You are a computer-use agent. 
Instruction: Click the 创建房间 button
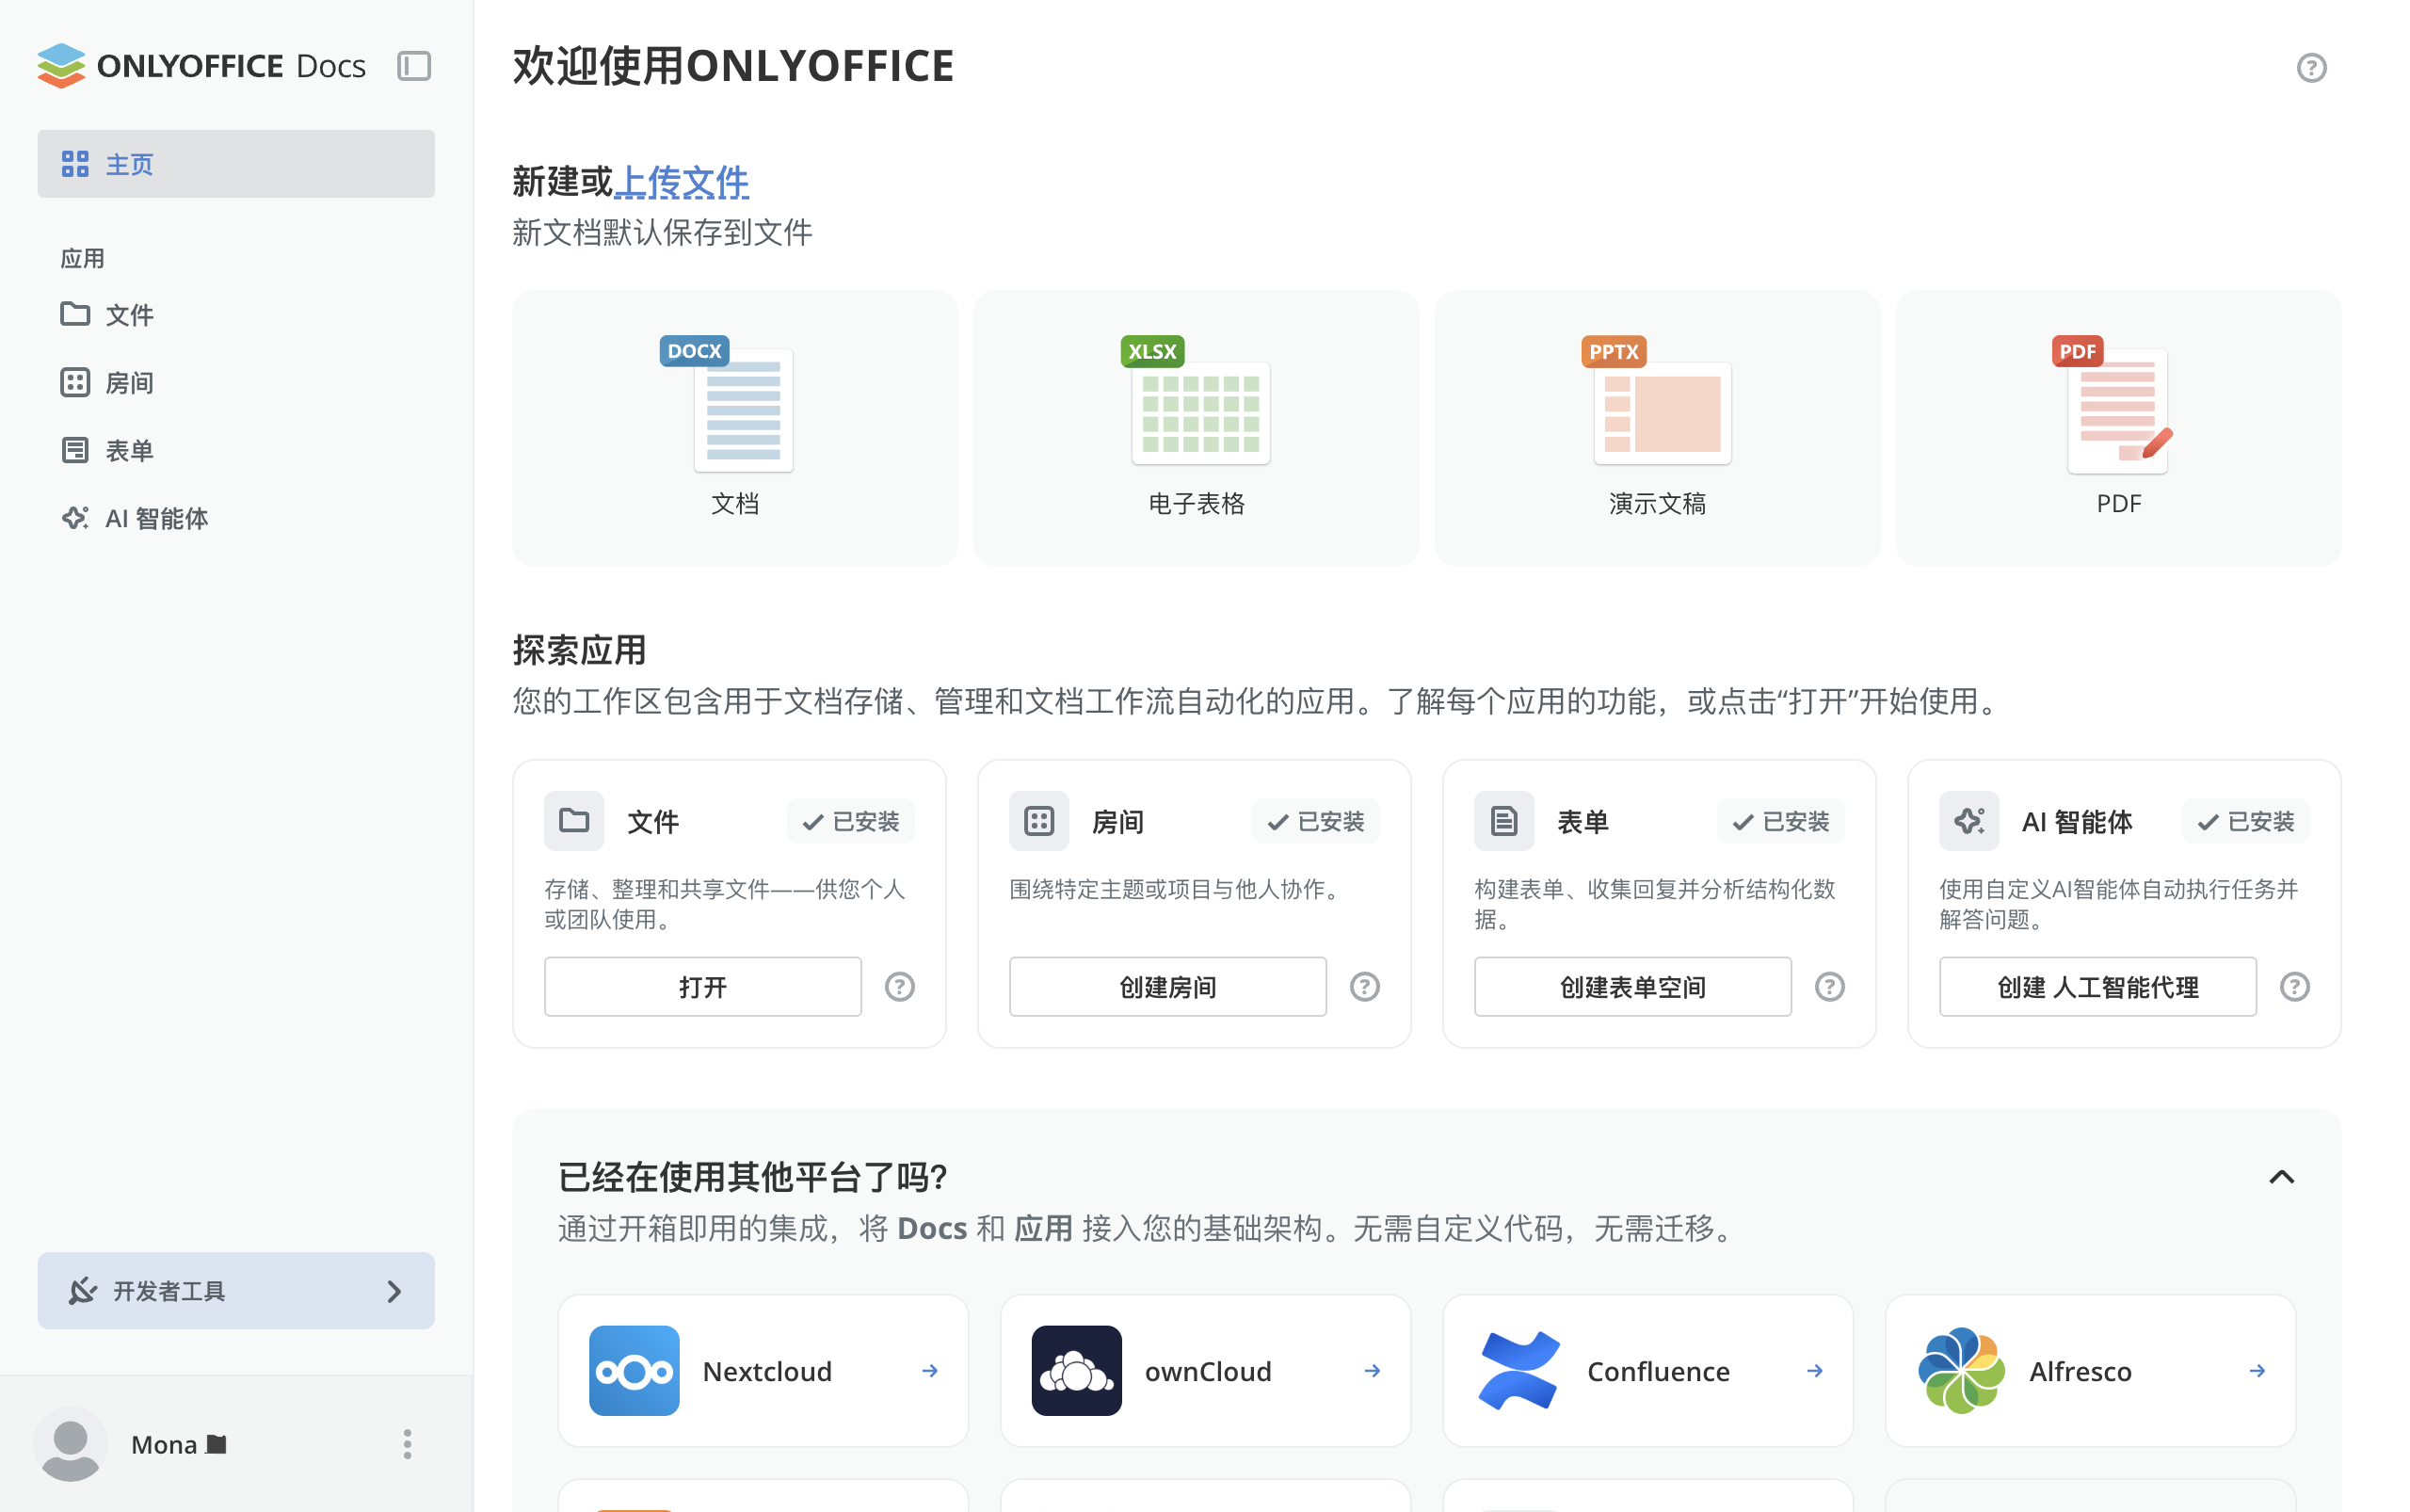pos(1168,987)
